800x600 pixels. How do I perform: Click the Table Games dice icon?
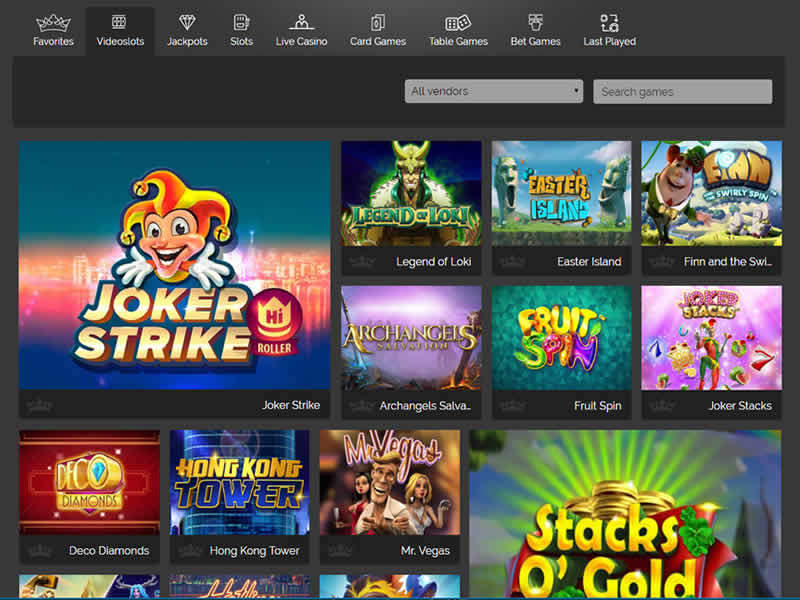(x=458, y=22)
